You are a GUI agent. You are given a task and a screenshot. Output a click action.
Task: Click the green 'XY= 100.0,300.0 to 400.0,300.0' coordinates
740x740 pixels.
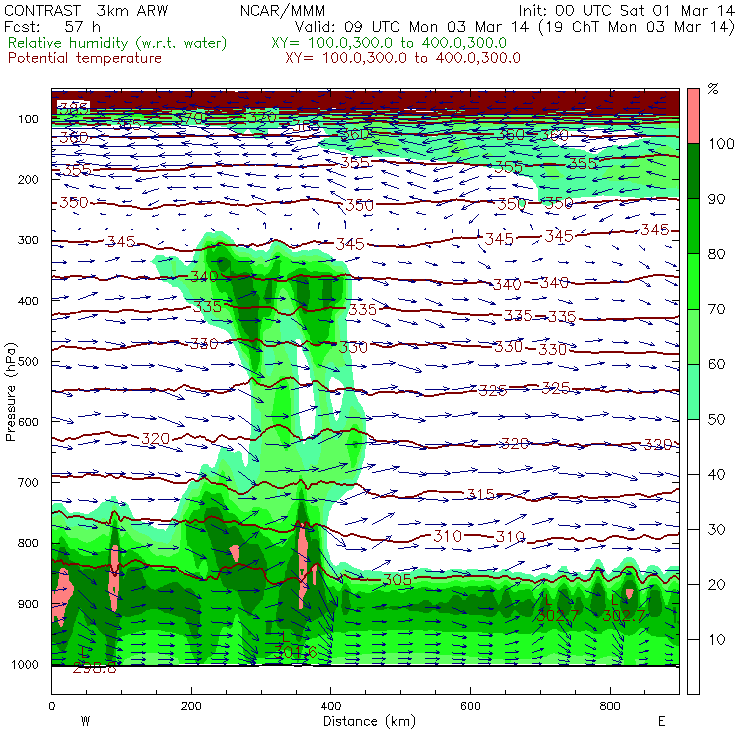point(389,43)
